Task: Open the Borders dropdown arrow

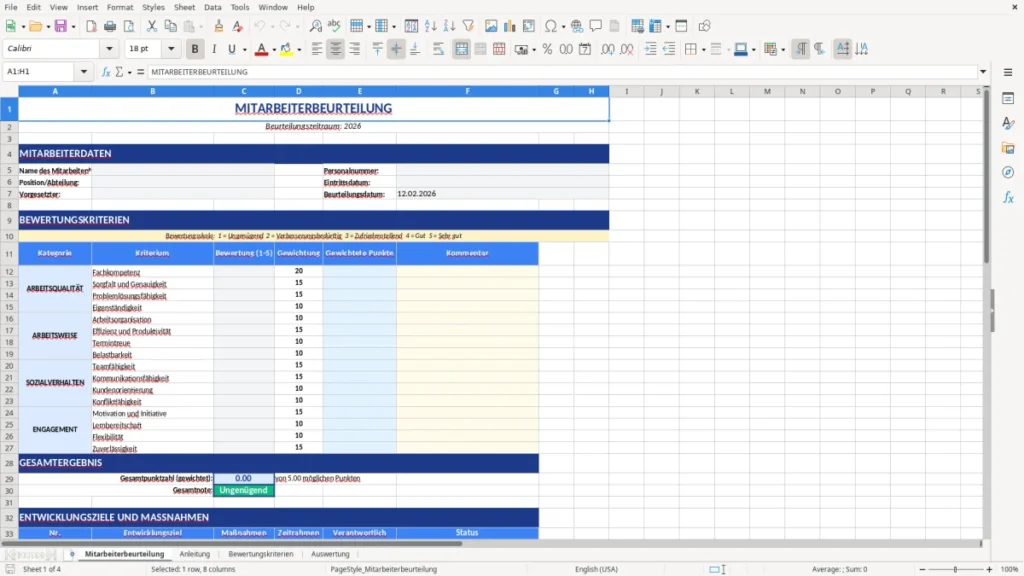Action: [x=703, y=50]
